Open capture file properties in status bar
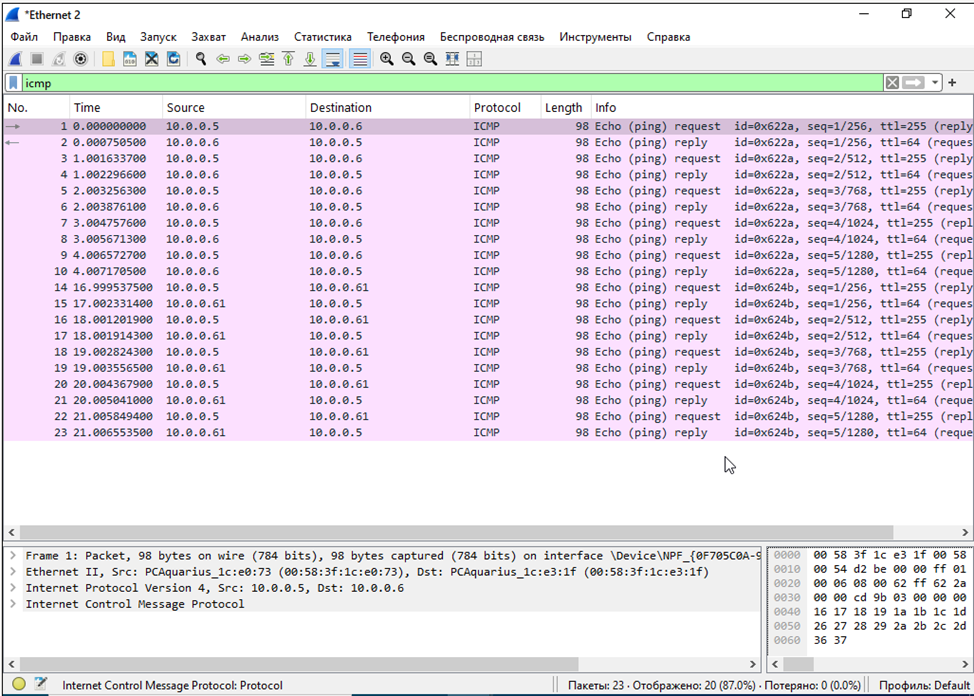The image size is (974, 696). [x=41, y=684]
